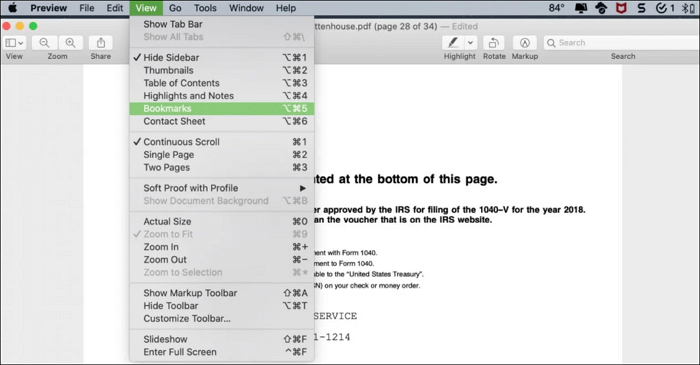Viewport: 700px width, 365px height.
Task: Open the File menu
Action: pos(87,8)
